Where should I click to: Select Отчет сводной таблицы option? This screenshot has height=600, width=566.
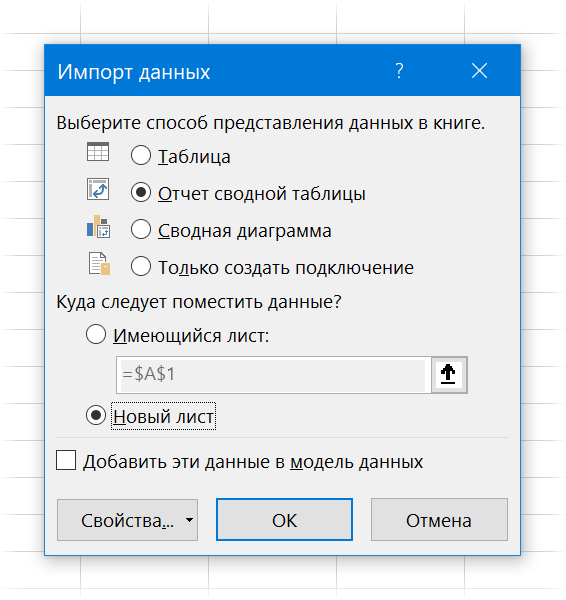coord(141,192)
